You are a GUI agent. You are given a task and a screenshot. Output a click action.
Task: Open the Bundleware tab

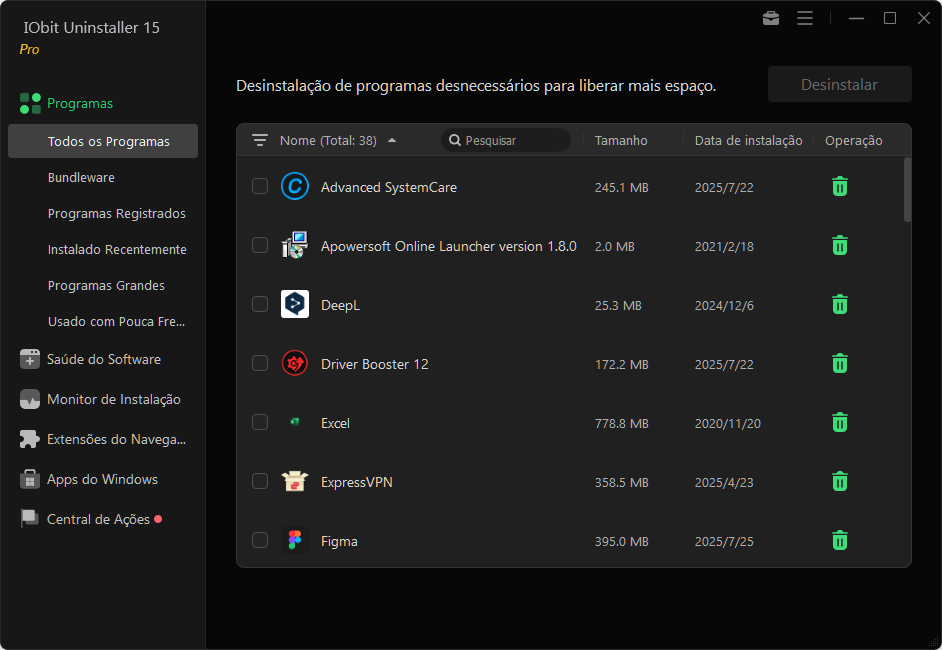tap(81, 177)
